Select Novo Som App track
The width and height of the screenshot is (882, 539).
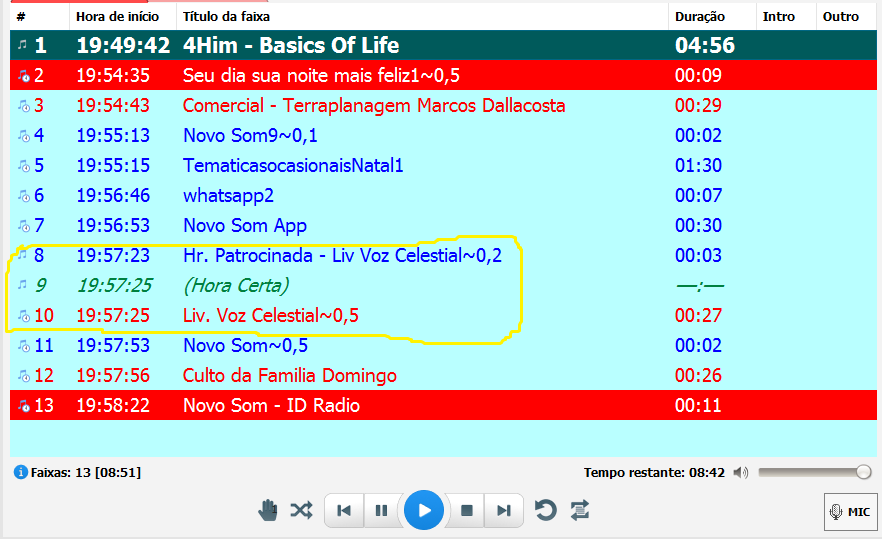443,225
